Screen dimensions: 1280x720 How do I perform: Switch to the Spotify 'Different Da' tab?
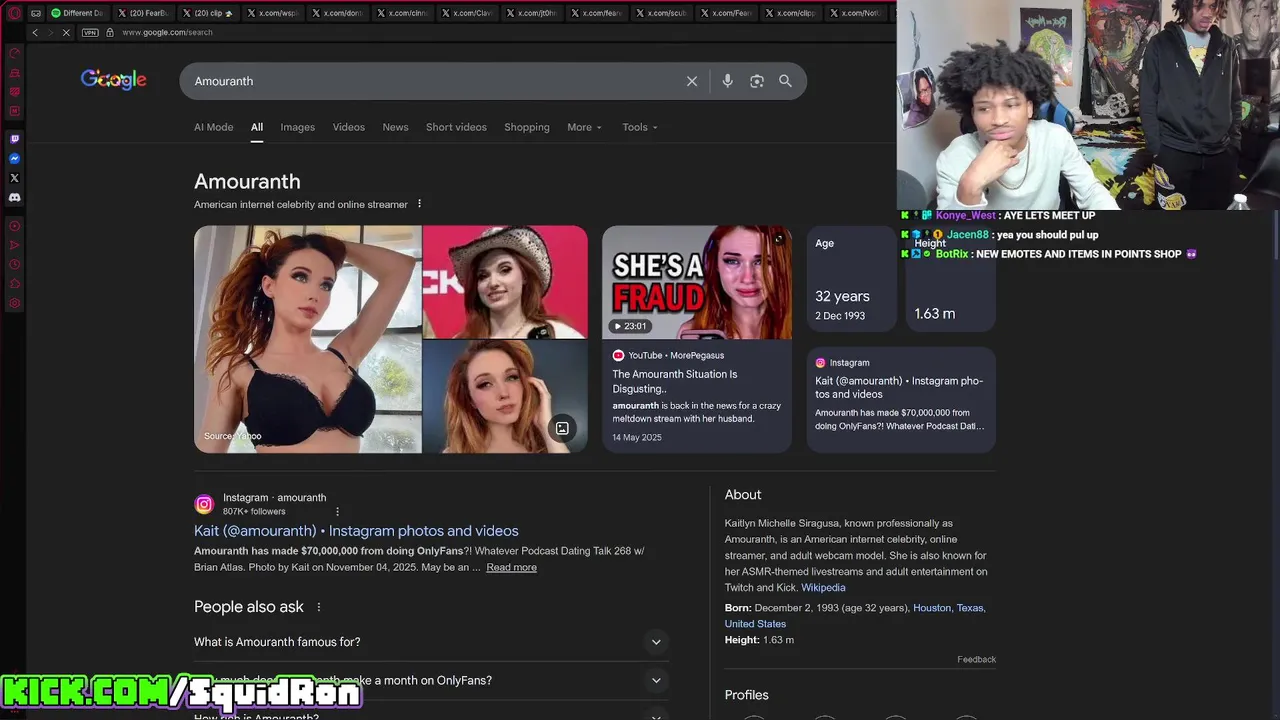coord(77,13)
